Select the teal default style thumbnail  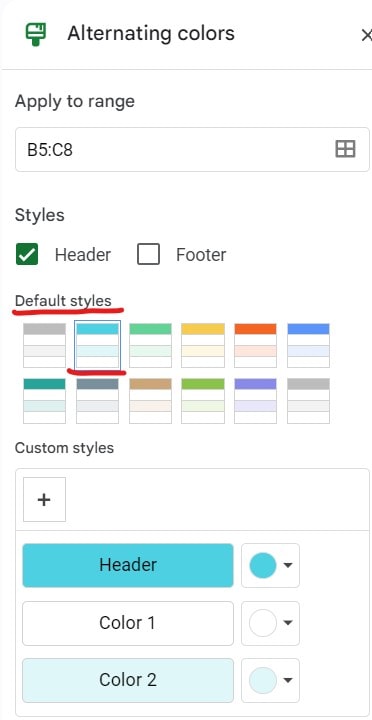44,400
